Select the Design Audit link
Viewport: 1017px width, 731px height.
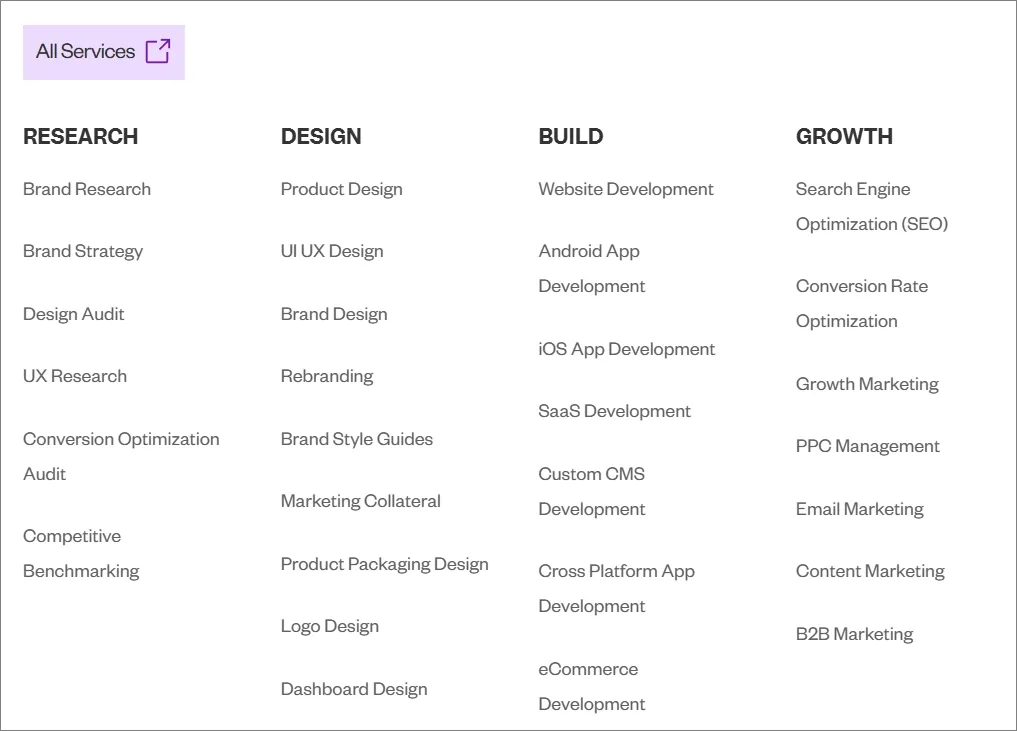(74, 314)
